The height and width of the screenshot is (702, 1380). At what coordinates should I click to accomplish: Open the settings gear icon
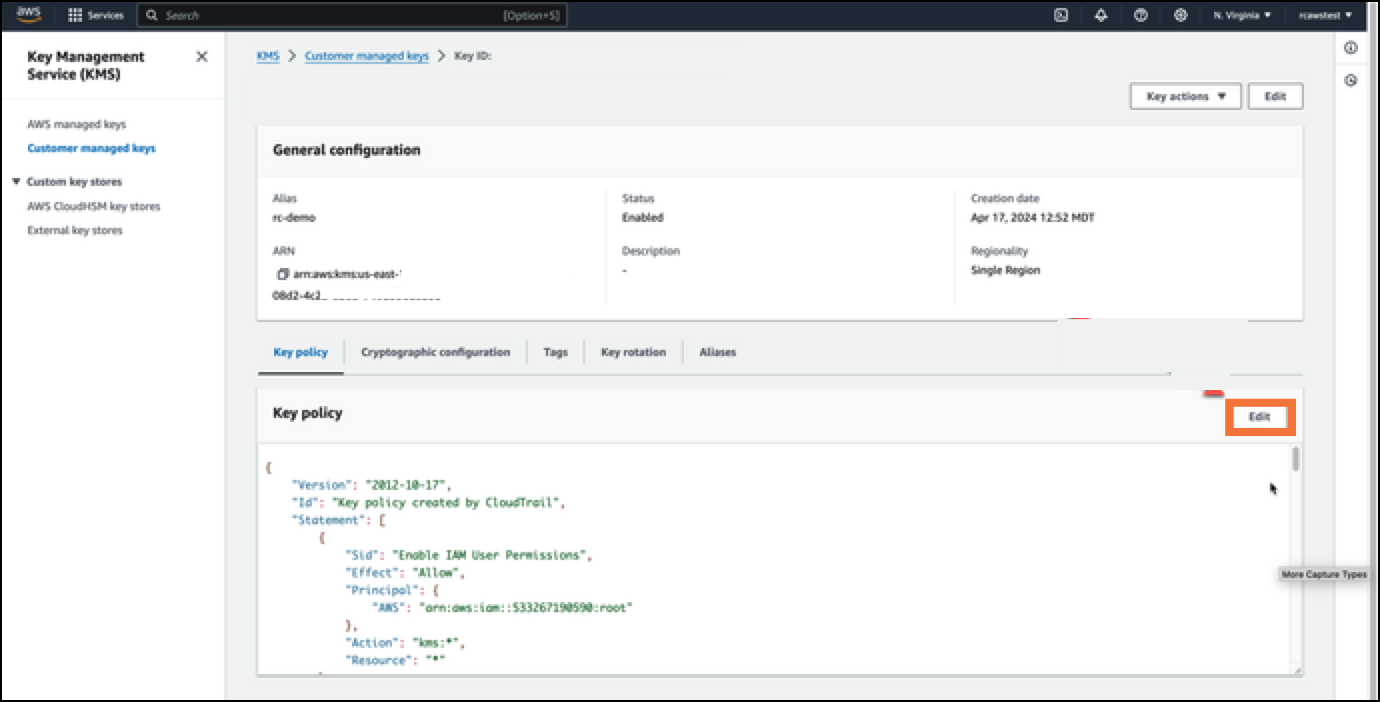[x=1181, y=15]
